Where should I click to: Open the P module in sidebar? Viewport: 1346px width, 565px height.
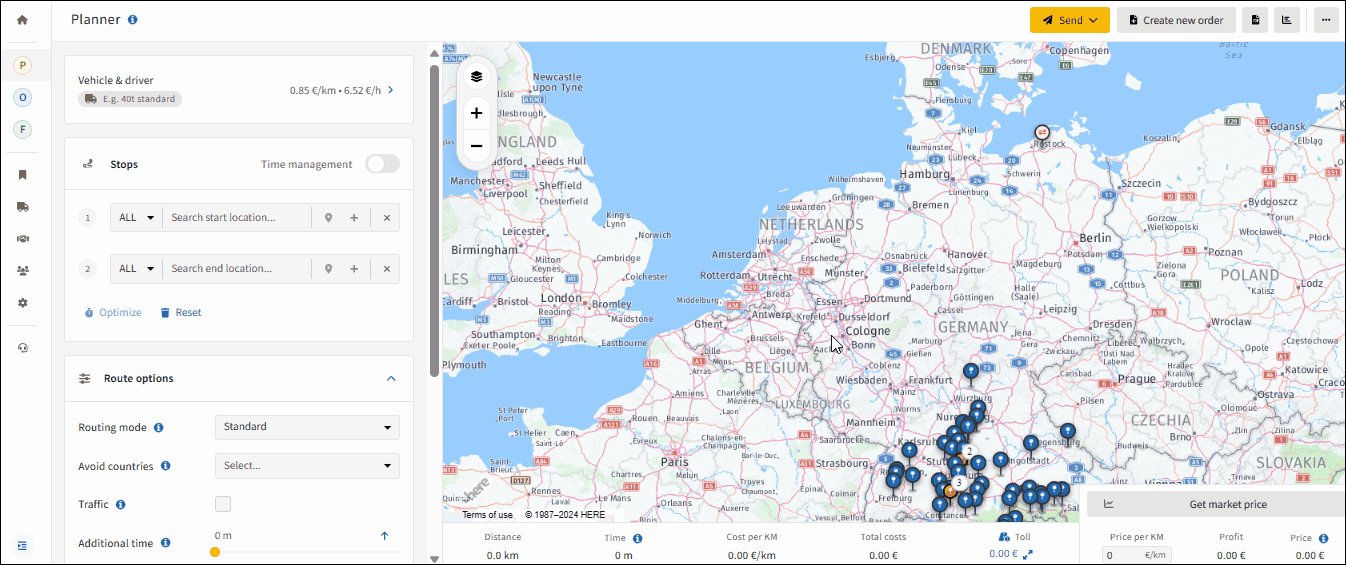[x=22, y=65]
